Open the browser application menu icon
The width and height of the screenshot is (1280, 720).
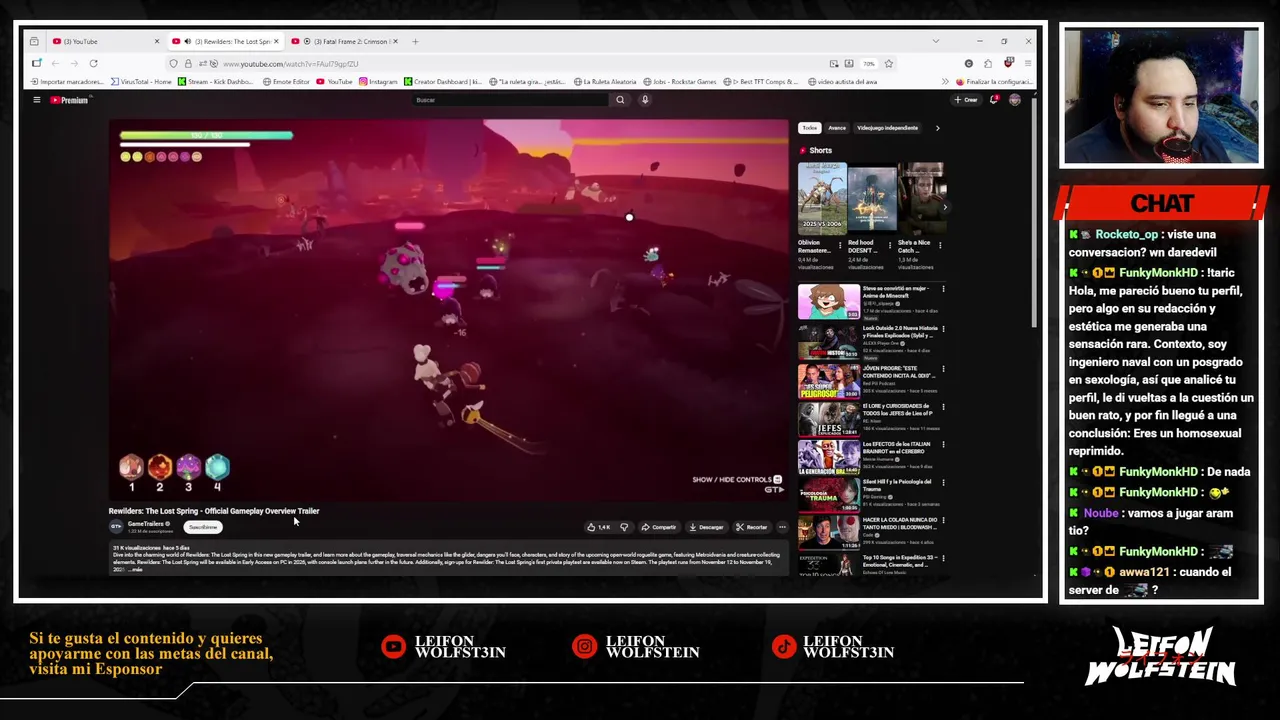click(x=1027, y=63)
